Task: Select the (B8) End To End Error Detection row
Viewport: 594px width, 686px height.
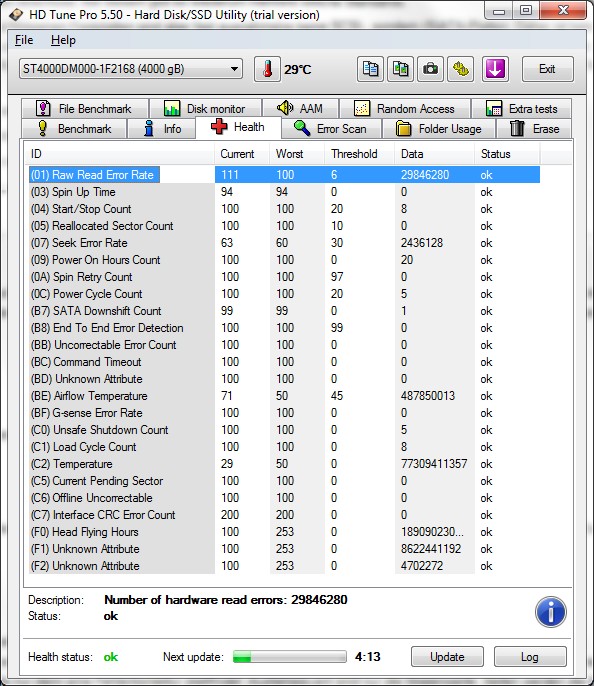Action: 284,328
